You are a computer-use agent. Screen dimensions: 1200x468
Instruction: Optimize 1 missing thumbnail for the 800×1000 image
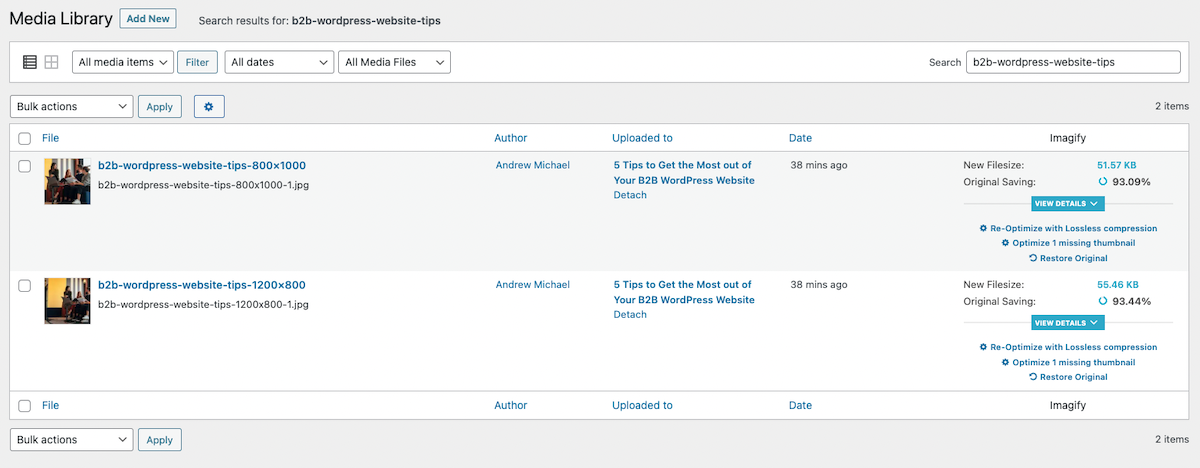(x=1068, y=243)
